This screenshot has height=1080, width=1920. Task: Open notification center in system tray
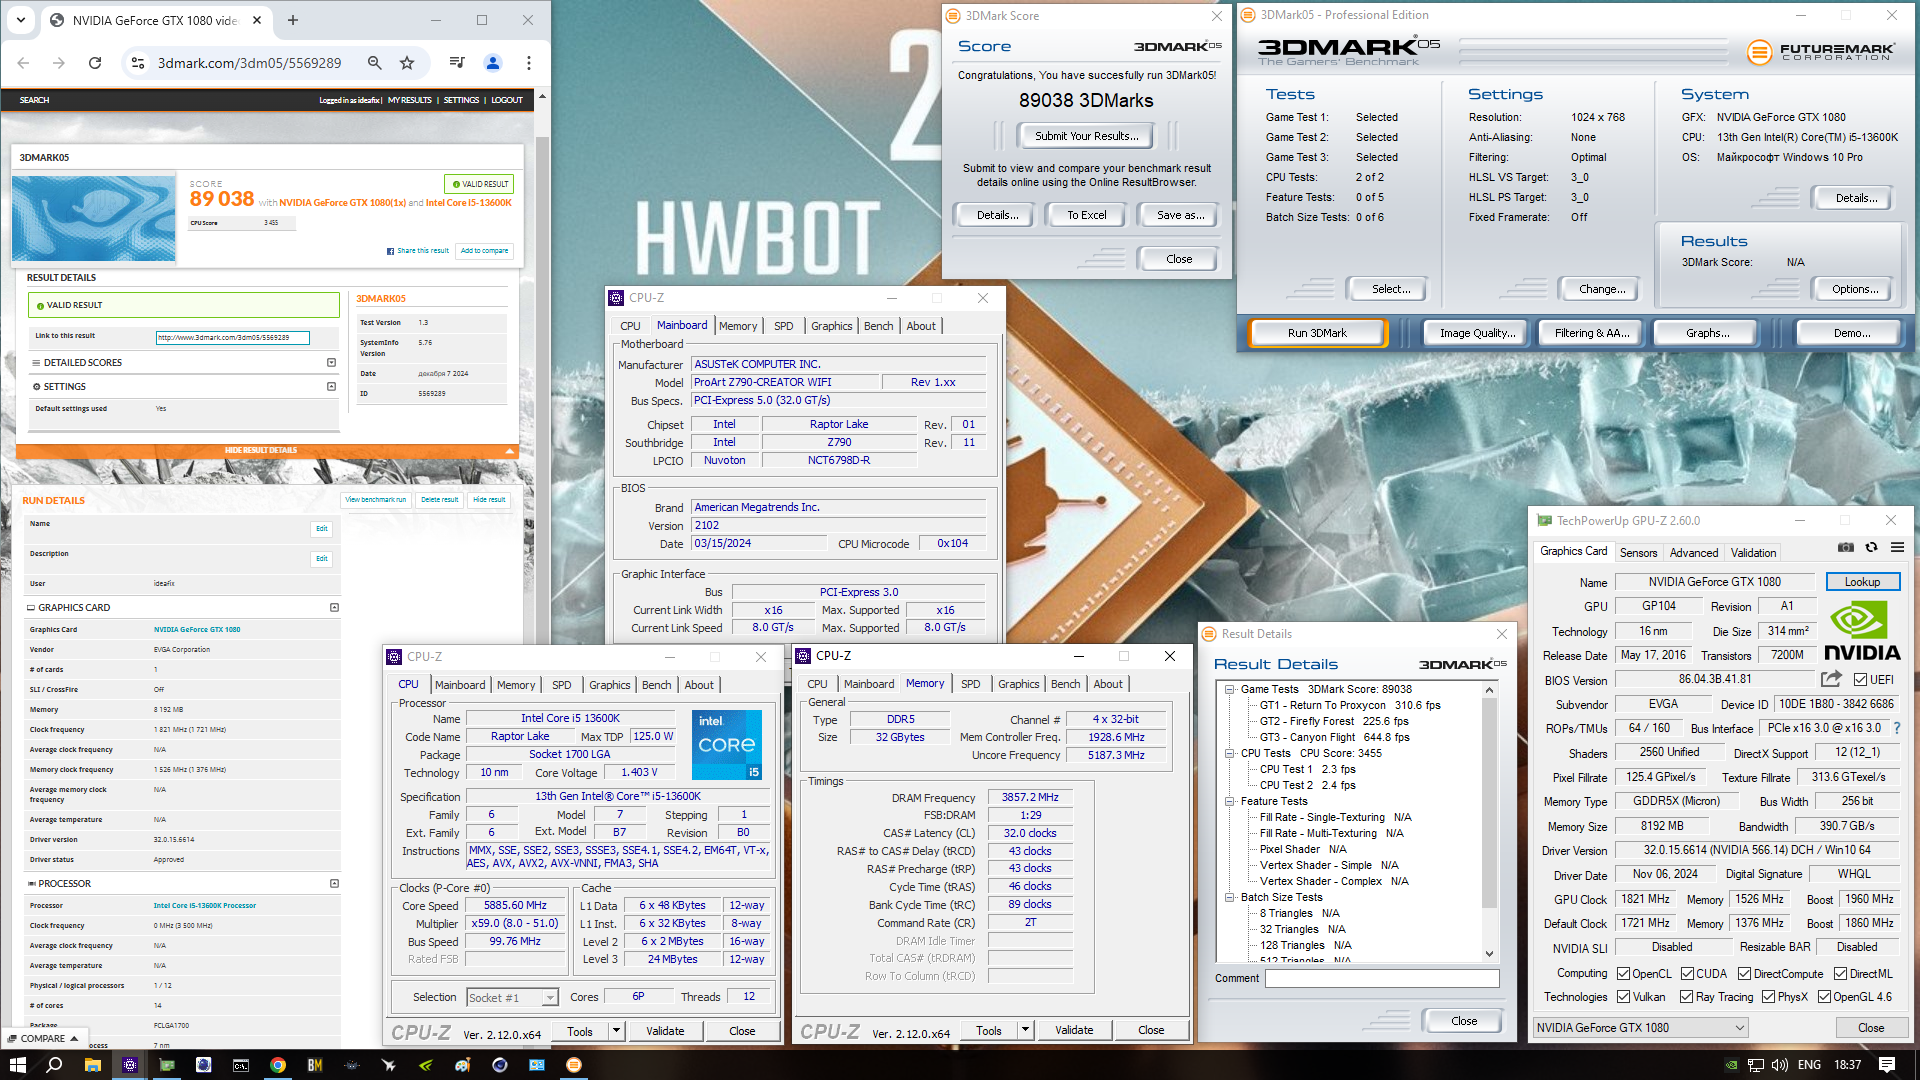coord(1887,1065)
